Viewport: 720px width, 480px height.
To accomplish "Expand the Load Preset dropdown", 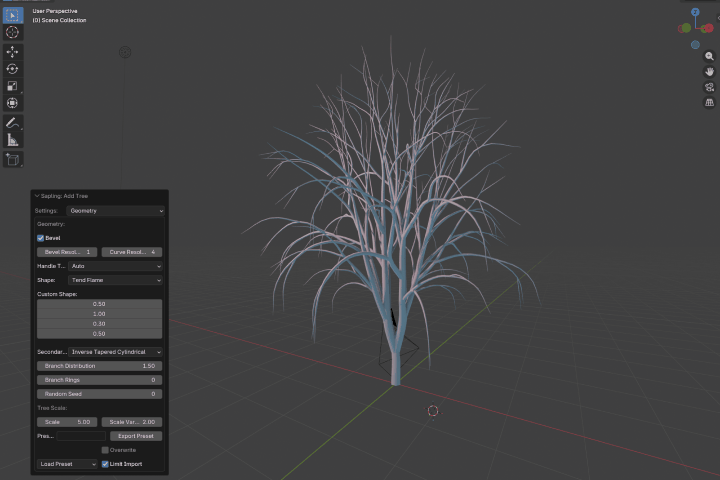I will (x=67, y=464).
